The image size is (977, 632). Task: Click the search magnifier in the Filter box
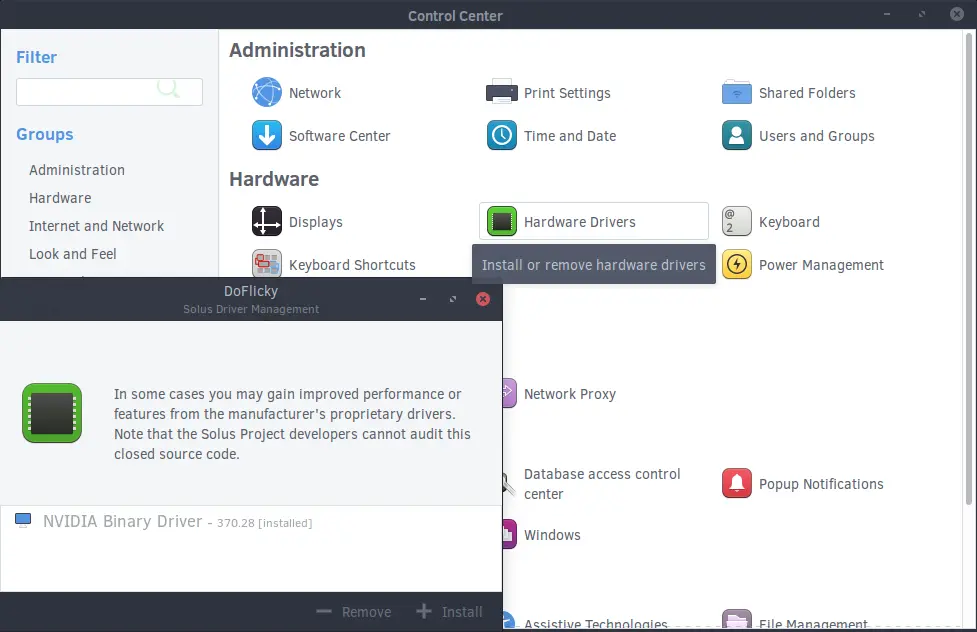point(168,89)
